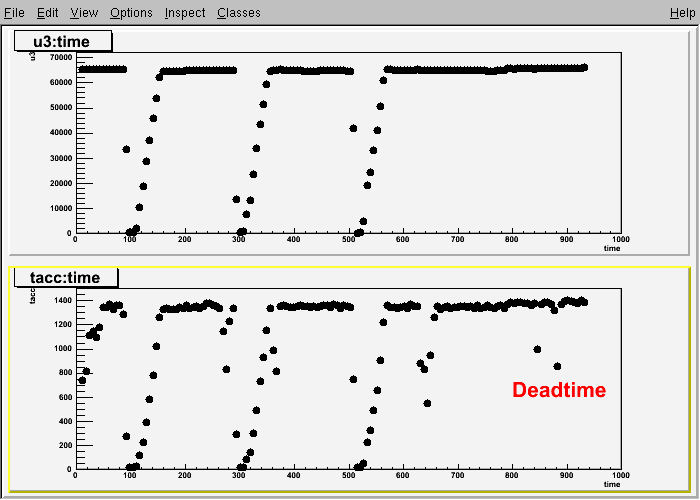Click the 30000 y-axis label in u3 plot
700x500 pixels.
pos(61,158)
